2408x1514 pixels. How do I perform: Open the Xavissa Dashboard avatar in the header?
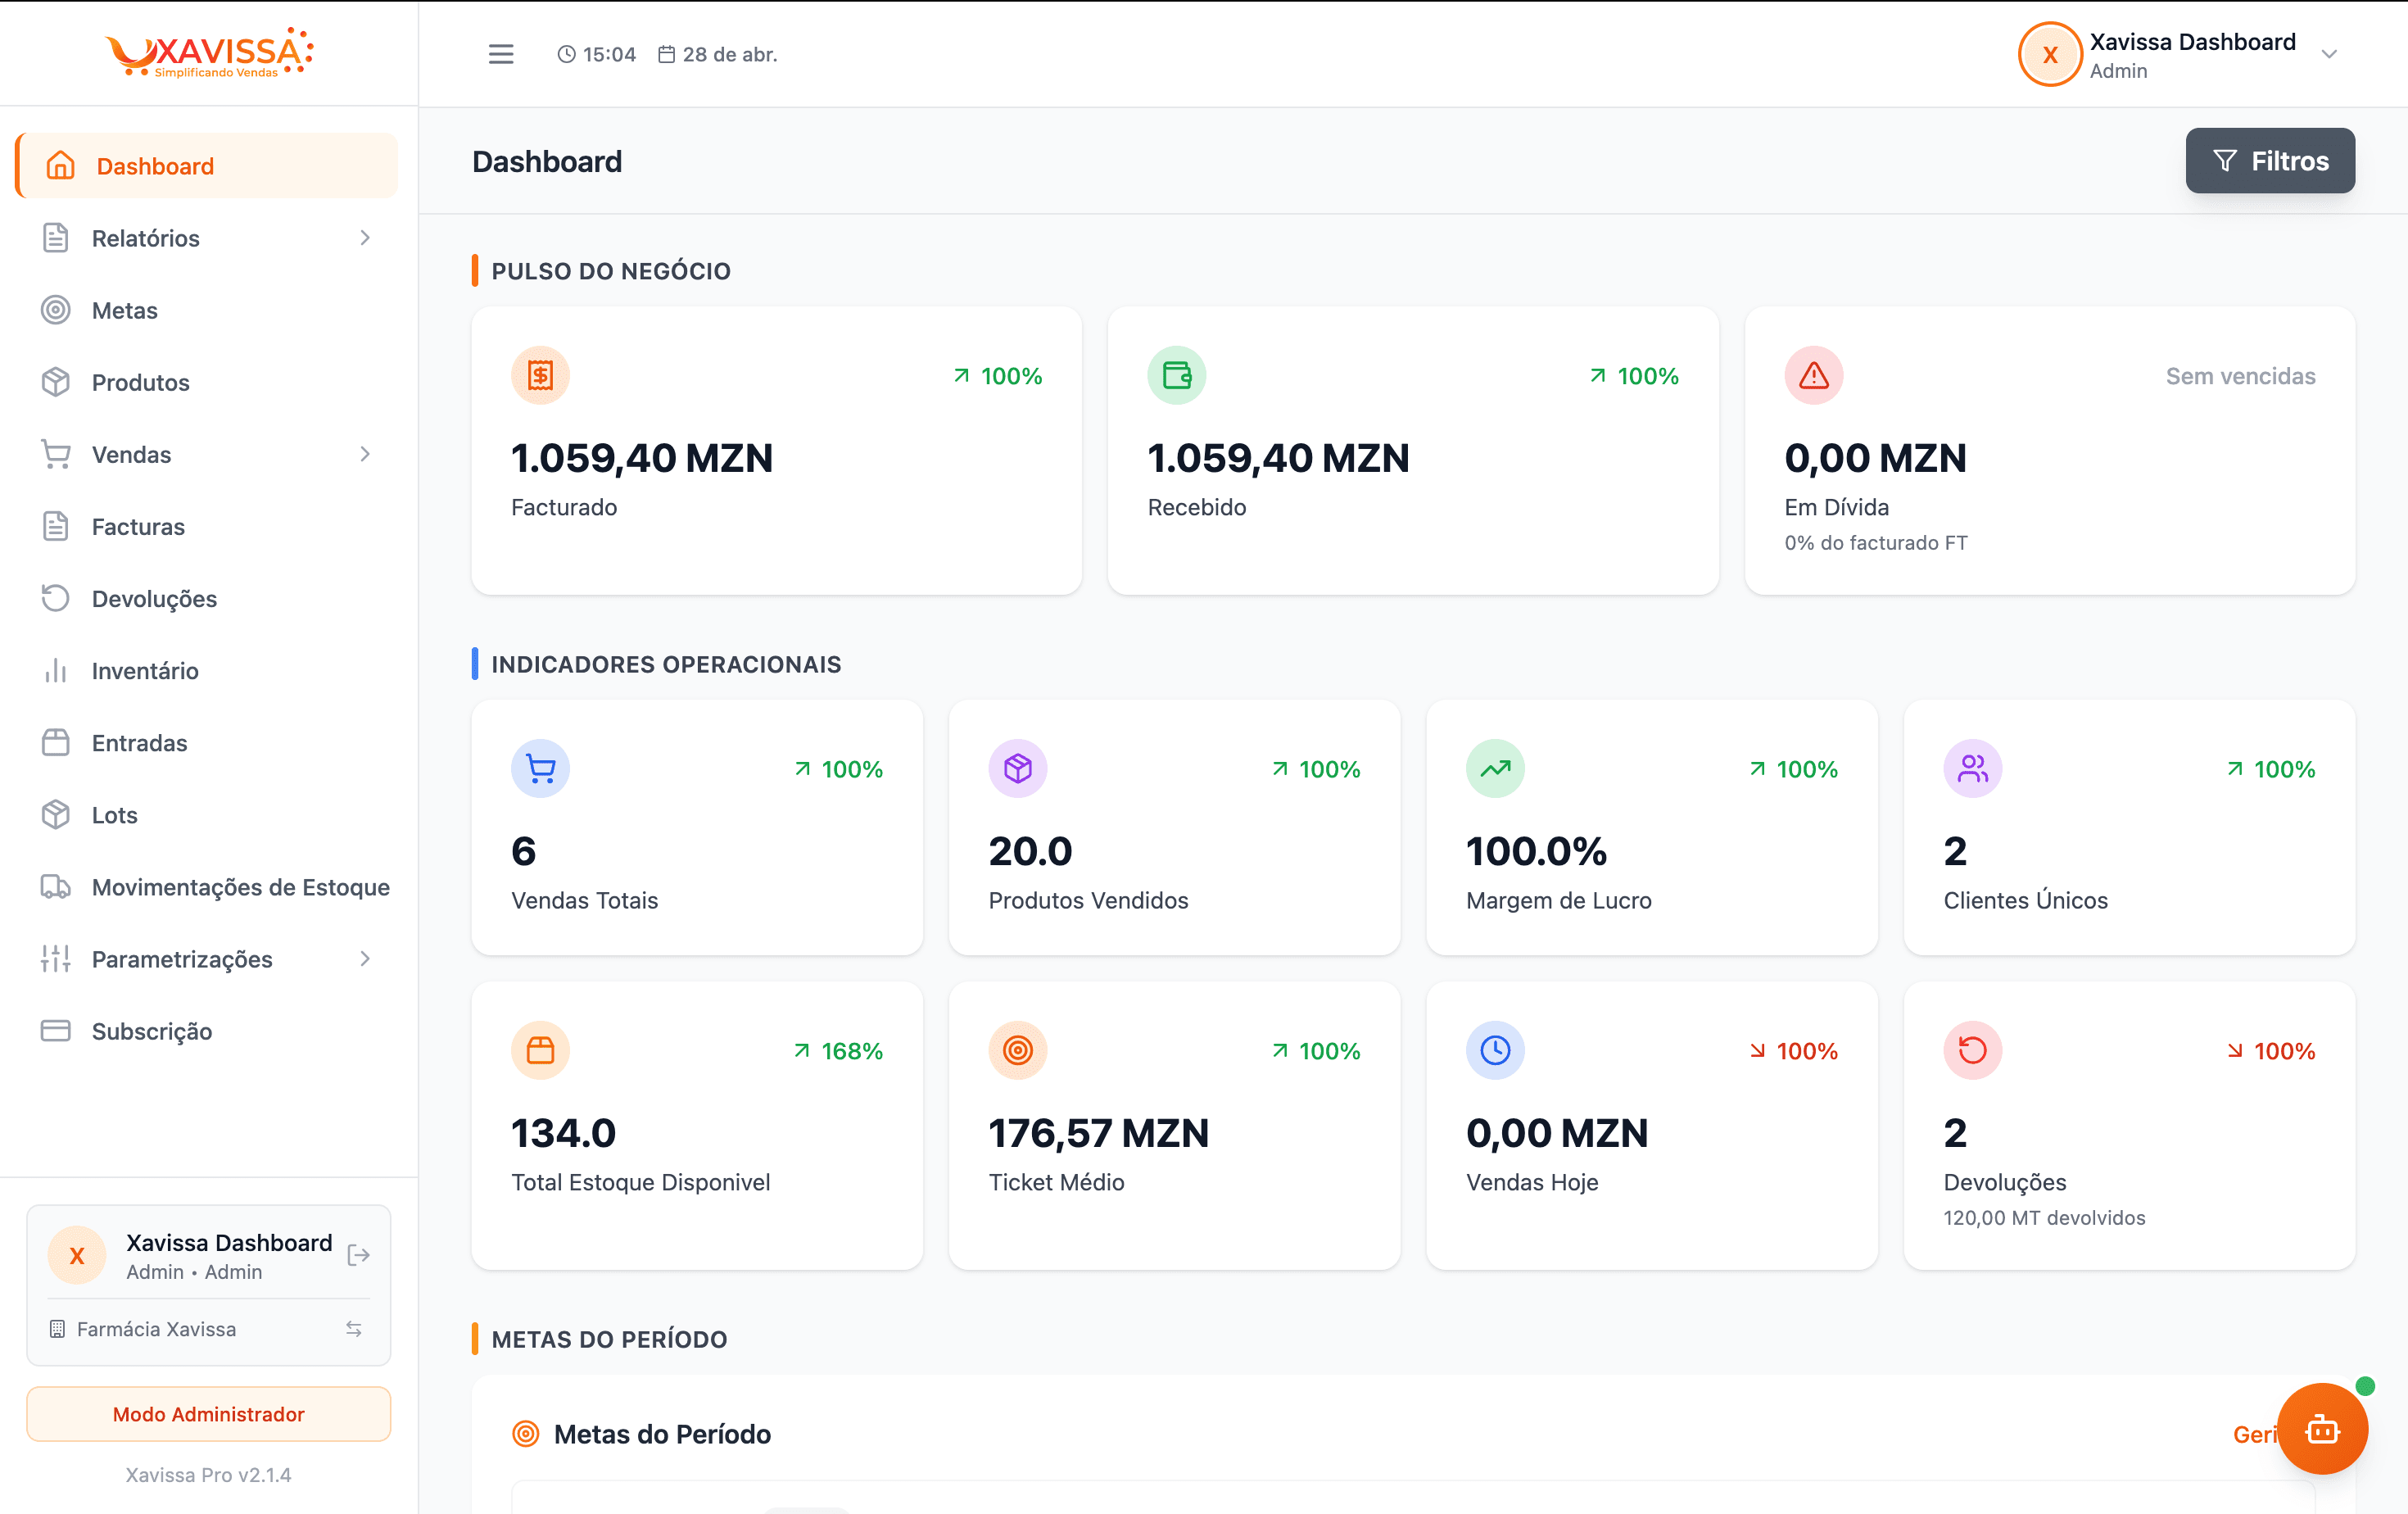(x=2050, y=55)
